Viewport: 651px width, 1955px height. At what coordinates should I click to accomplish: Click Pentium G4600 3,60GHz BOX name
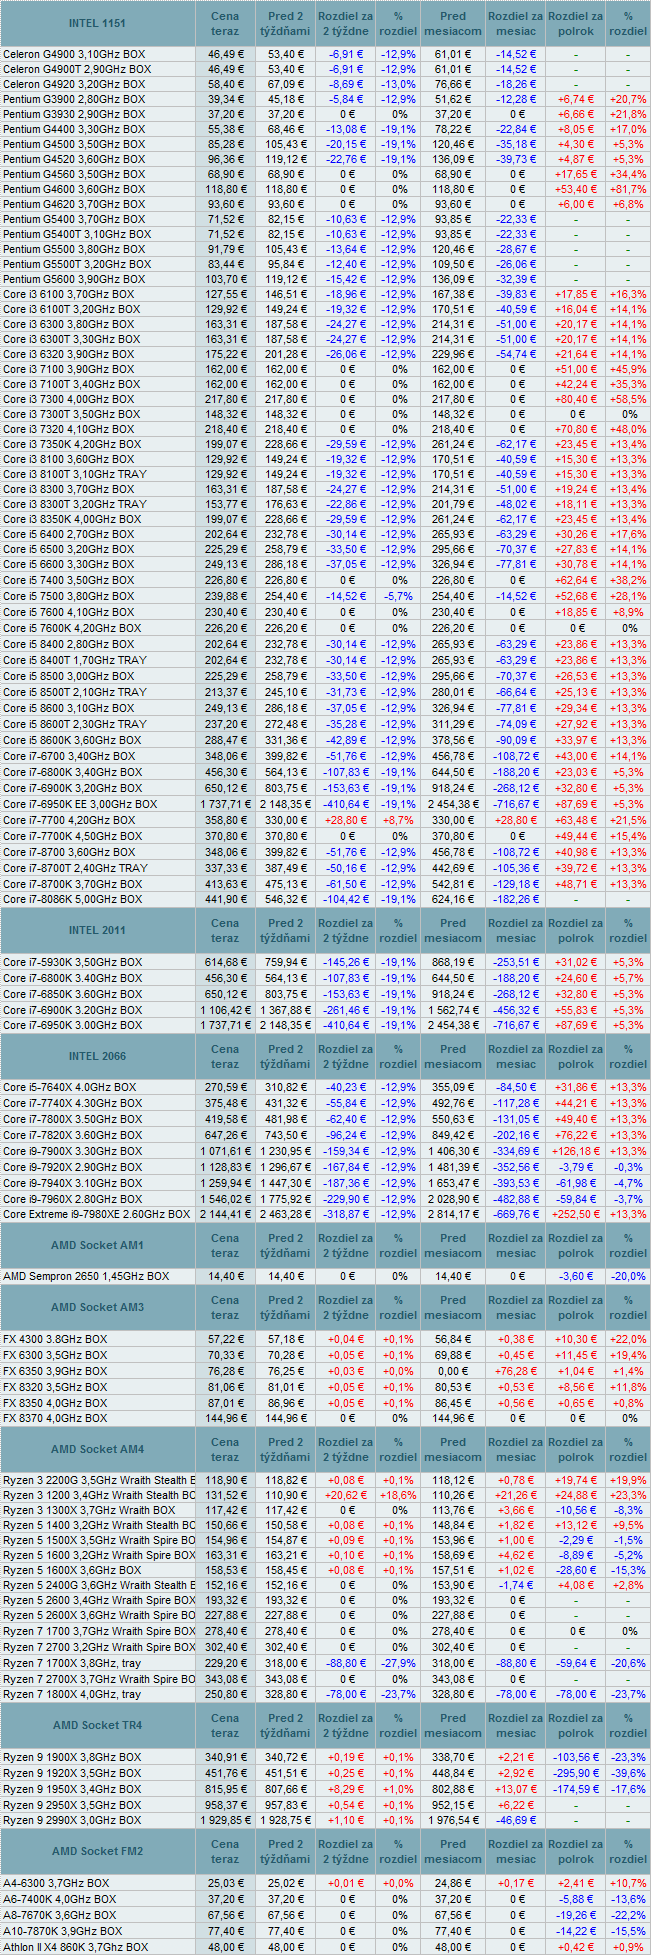74,189
